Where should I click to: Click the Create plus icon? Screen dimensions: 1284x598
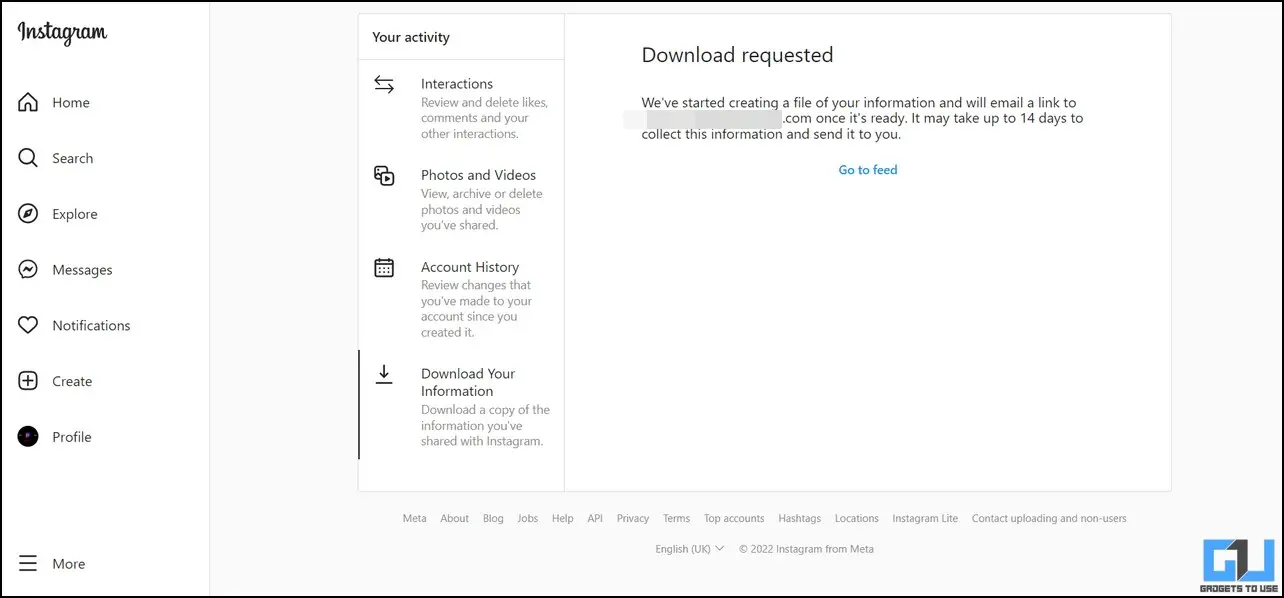(x=28, y=381)
